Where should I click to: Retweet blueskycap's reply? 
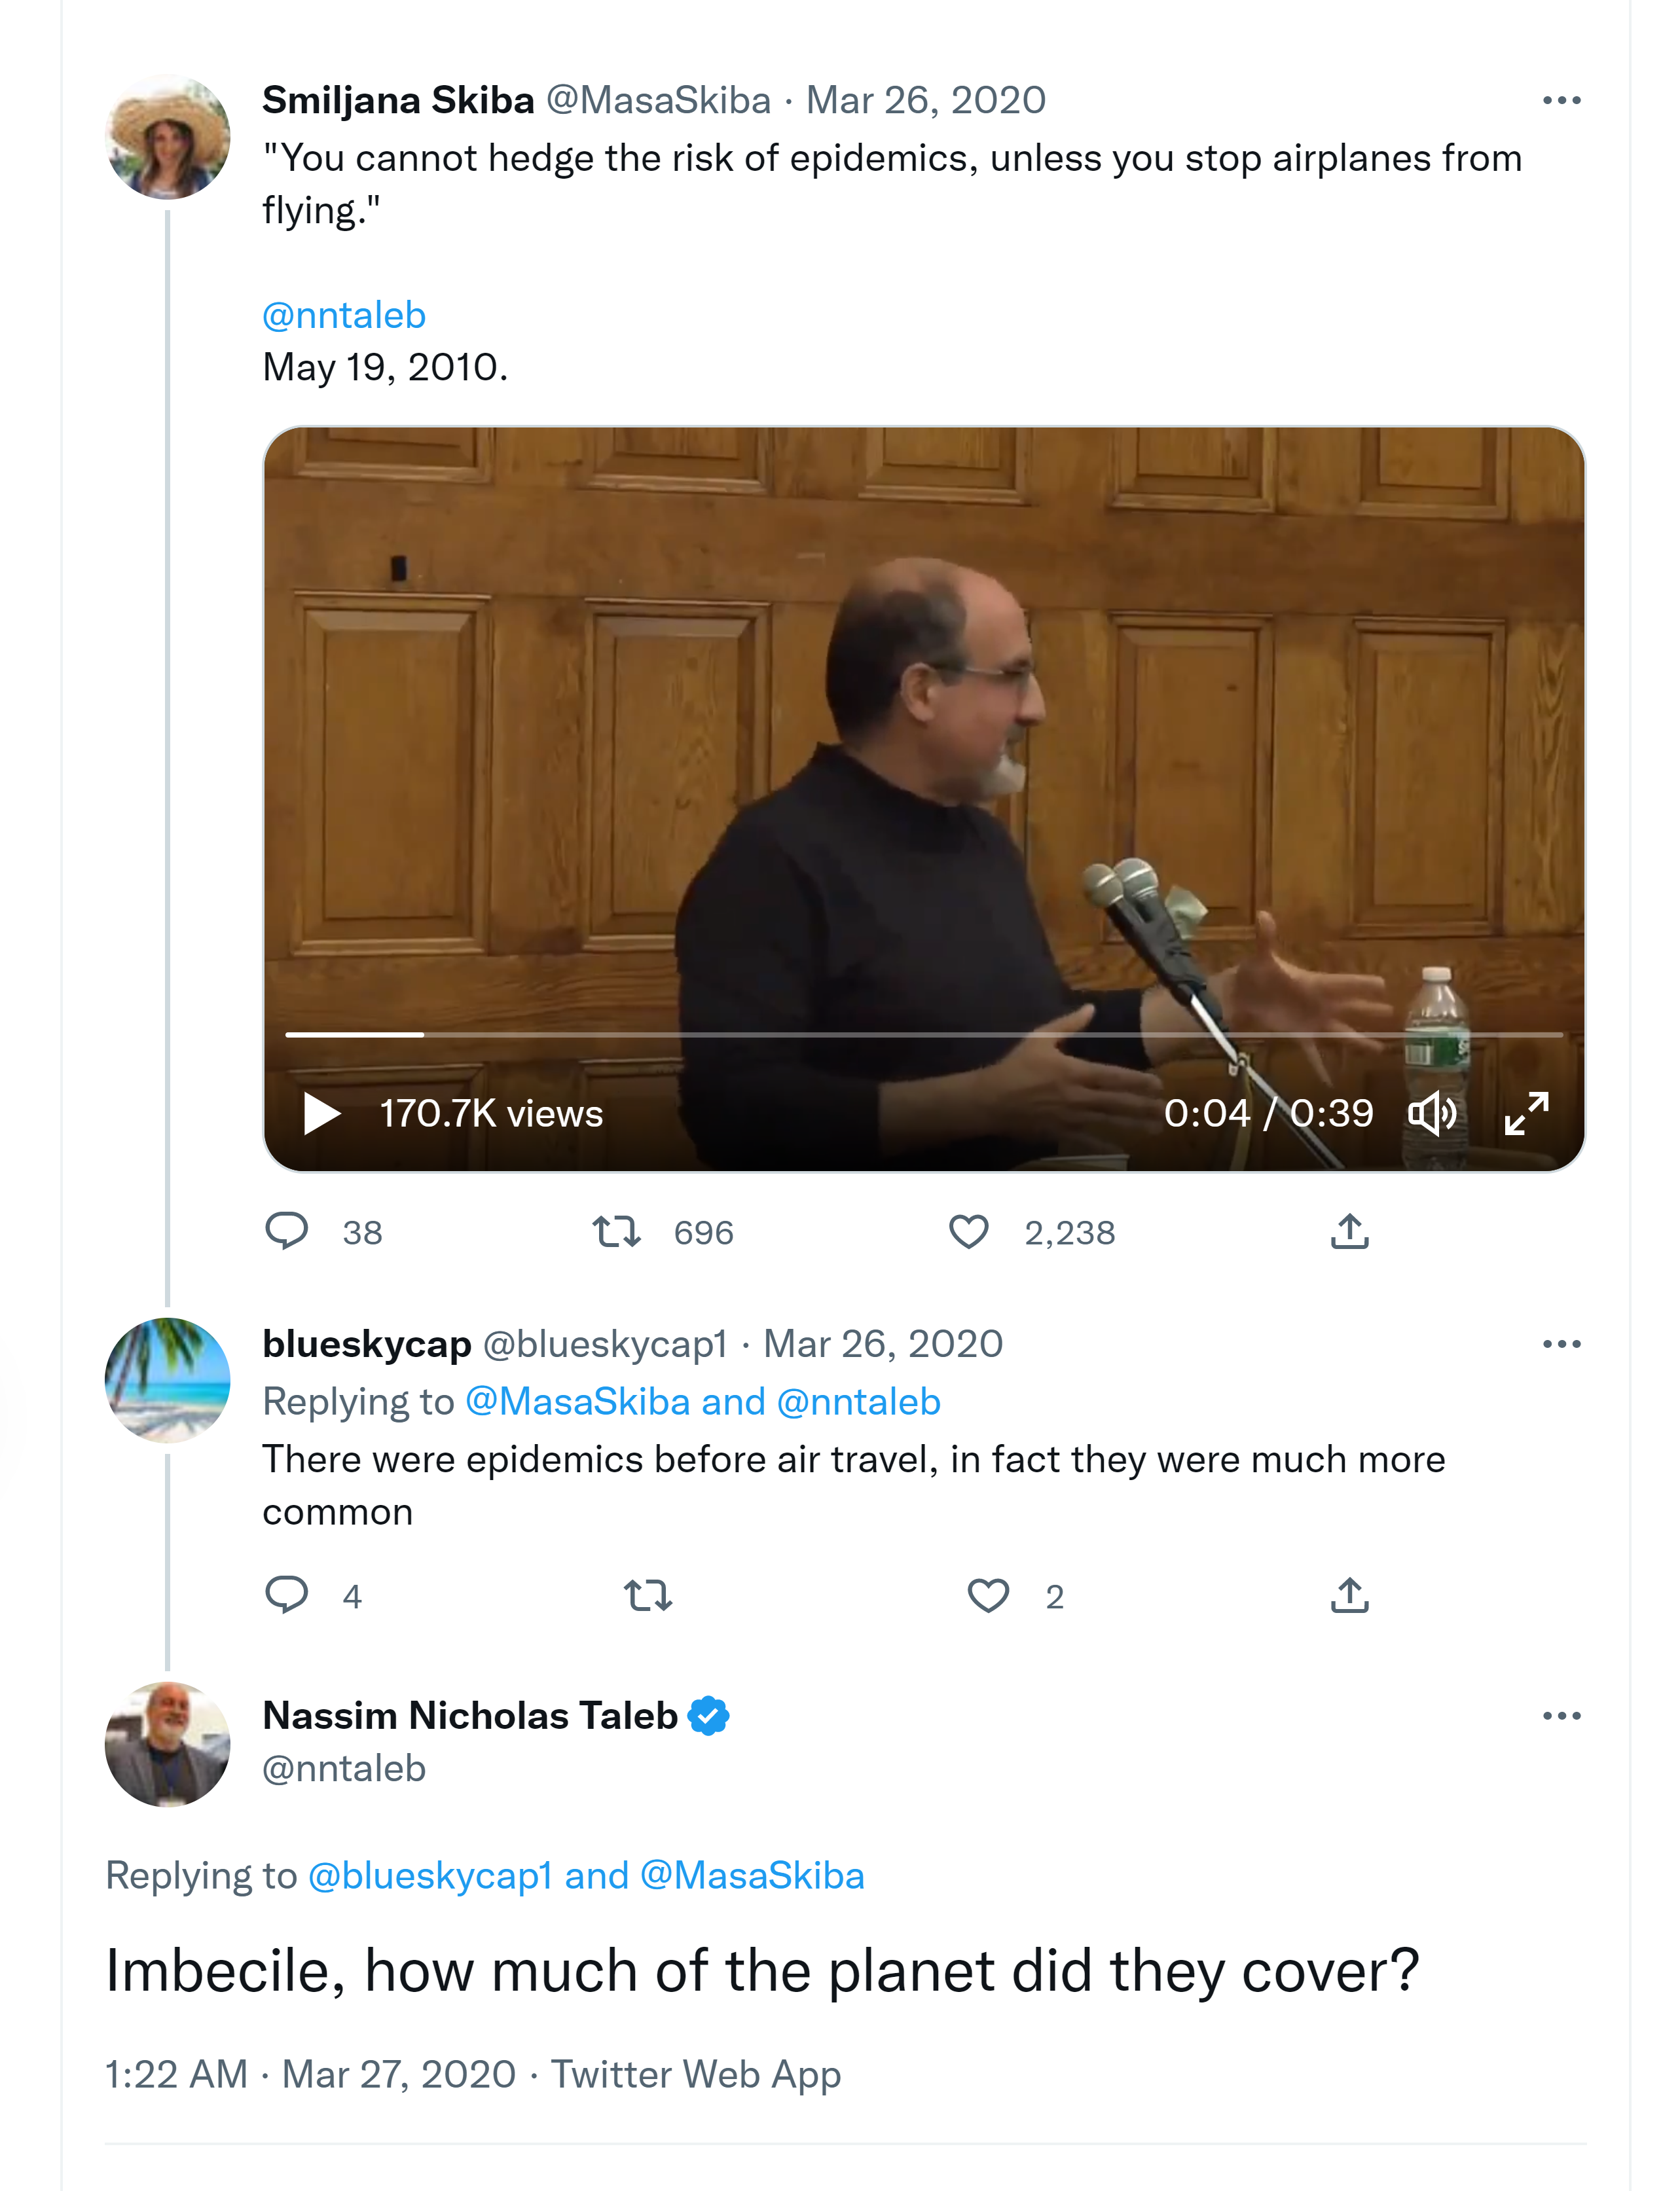[648, 1594]
